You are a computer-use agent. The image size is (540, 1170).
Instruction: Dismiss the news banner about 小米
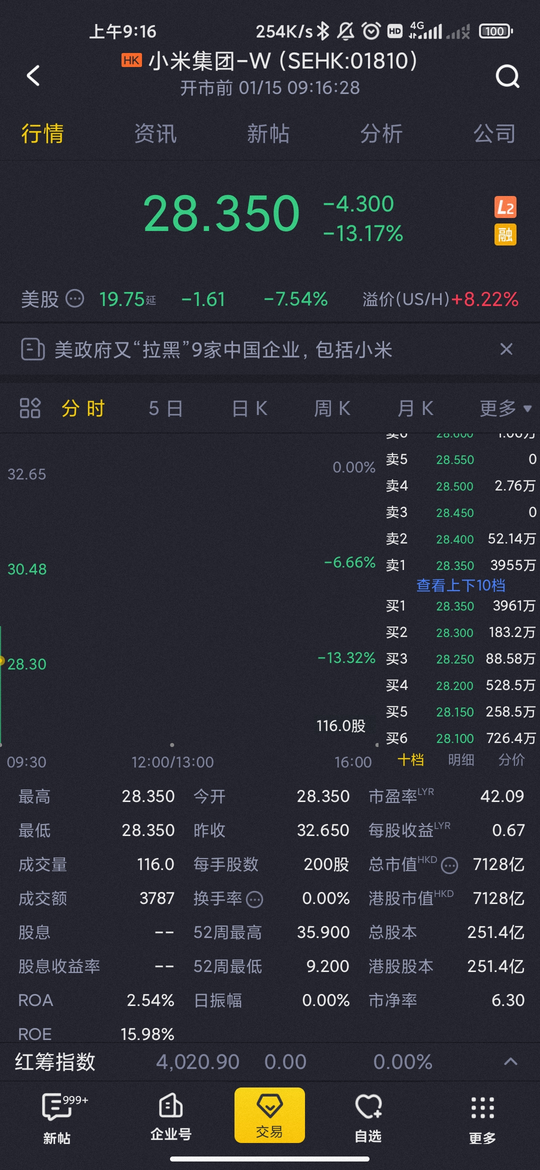506,348
